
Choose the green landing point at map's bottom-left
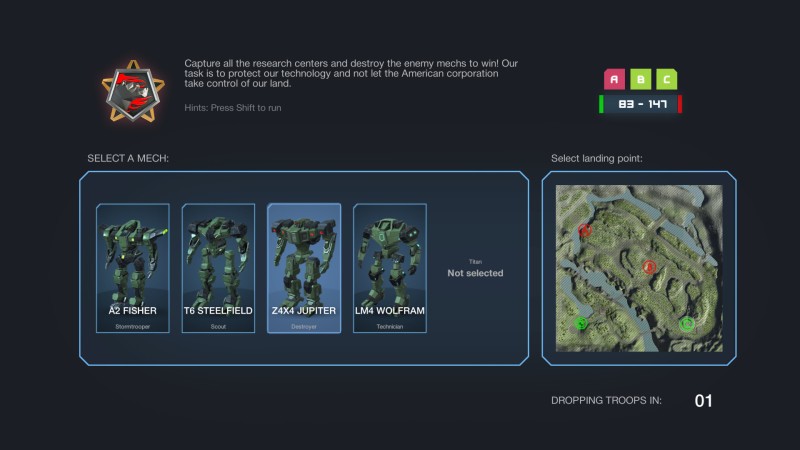(581, 323)
